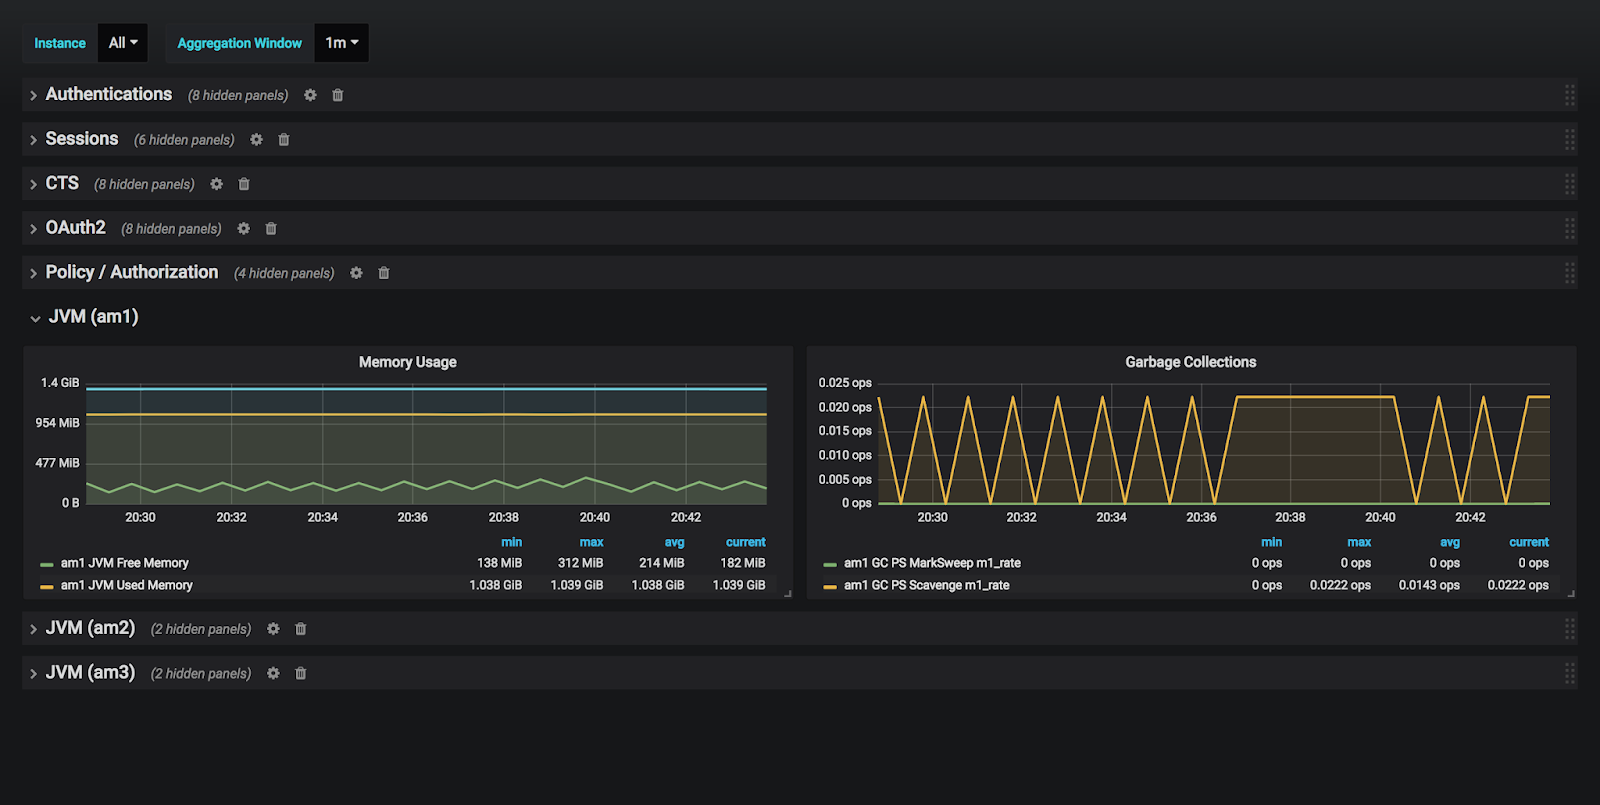The height and width of the screenshot is (805, 1600).
Task: Open settings gear for Policy / Authorization row
Action: click(356, 273)
